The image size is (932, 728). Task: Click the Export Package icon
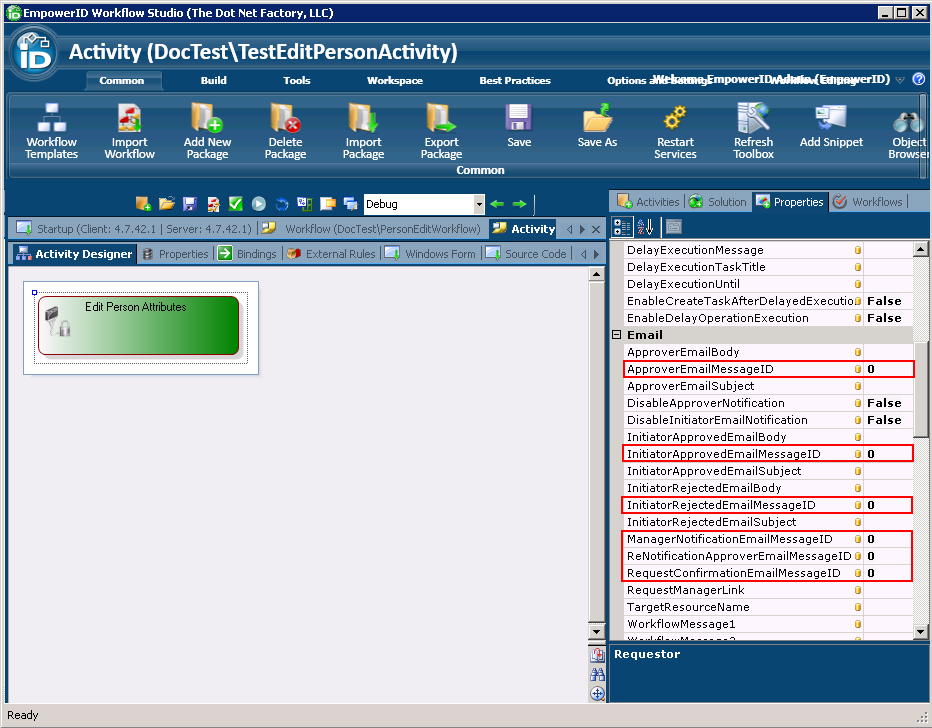441,131
